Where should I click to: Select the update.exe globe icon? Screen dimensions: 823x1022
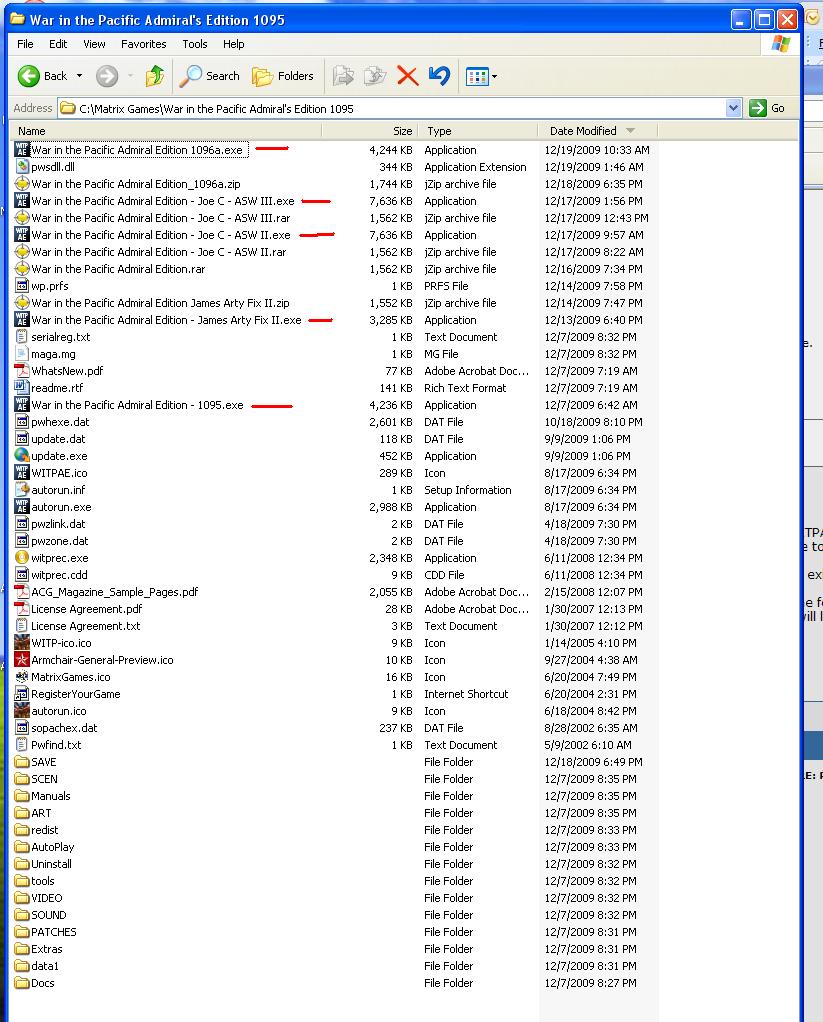coord(22,456)
